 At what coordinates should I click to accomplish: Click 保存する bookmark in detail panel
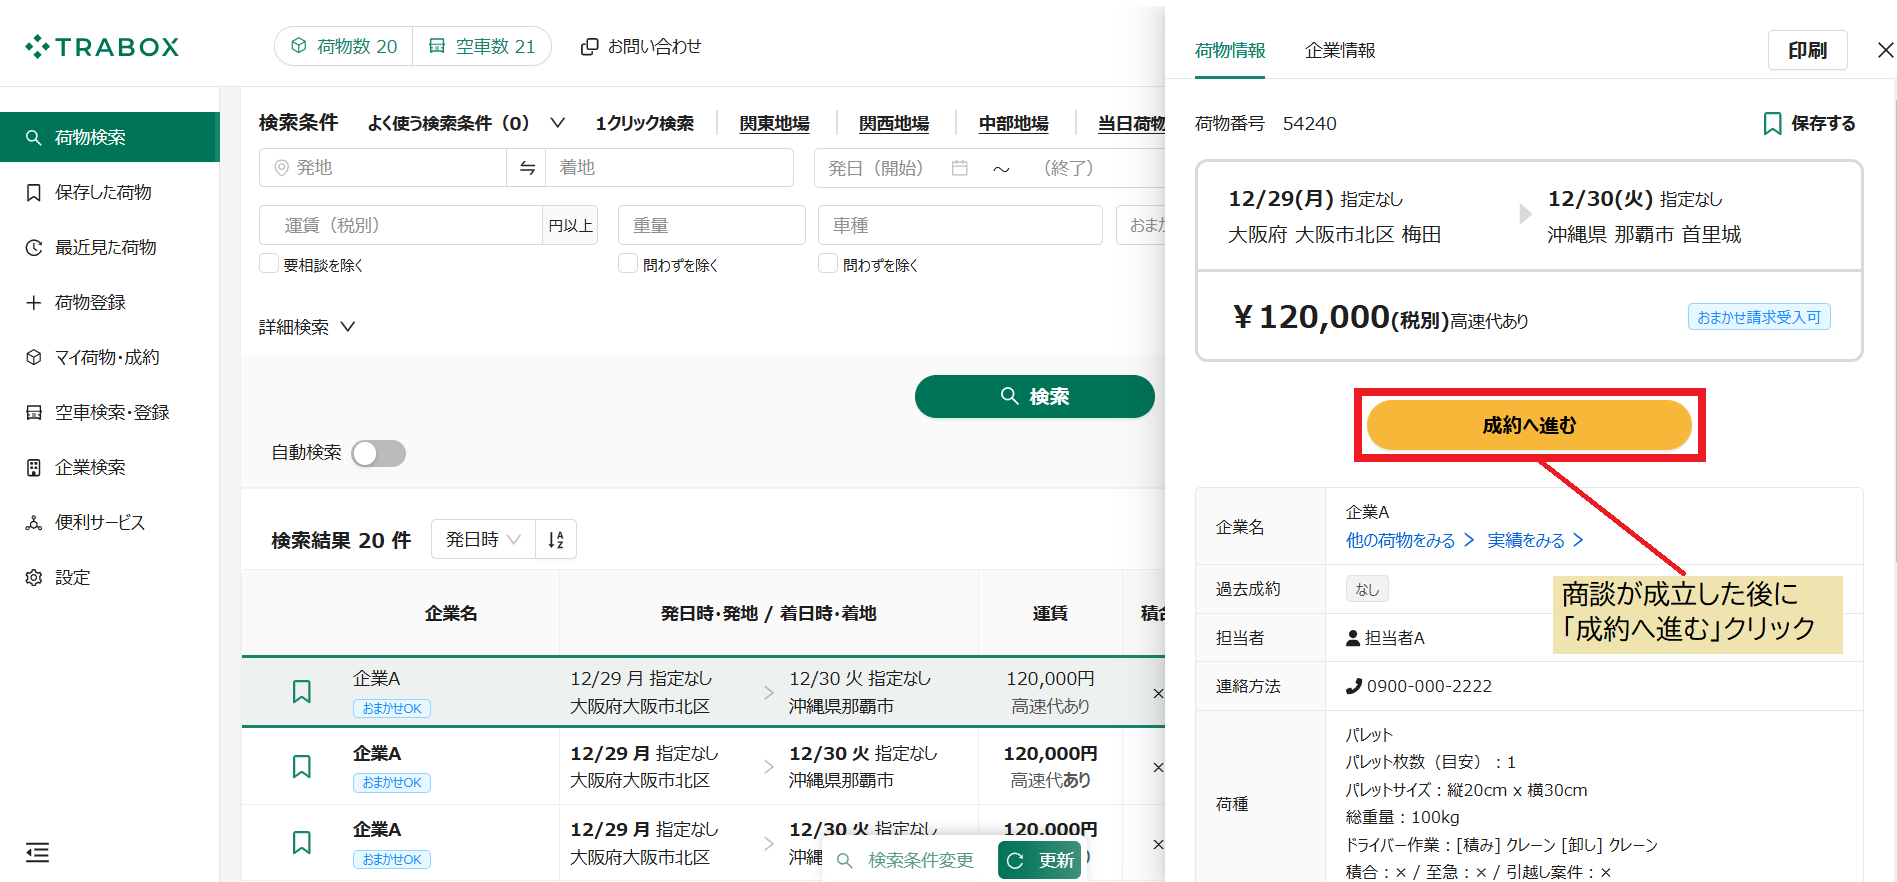(1809, 123)
